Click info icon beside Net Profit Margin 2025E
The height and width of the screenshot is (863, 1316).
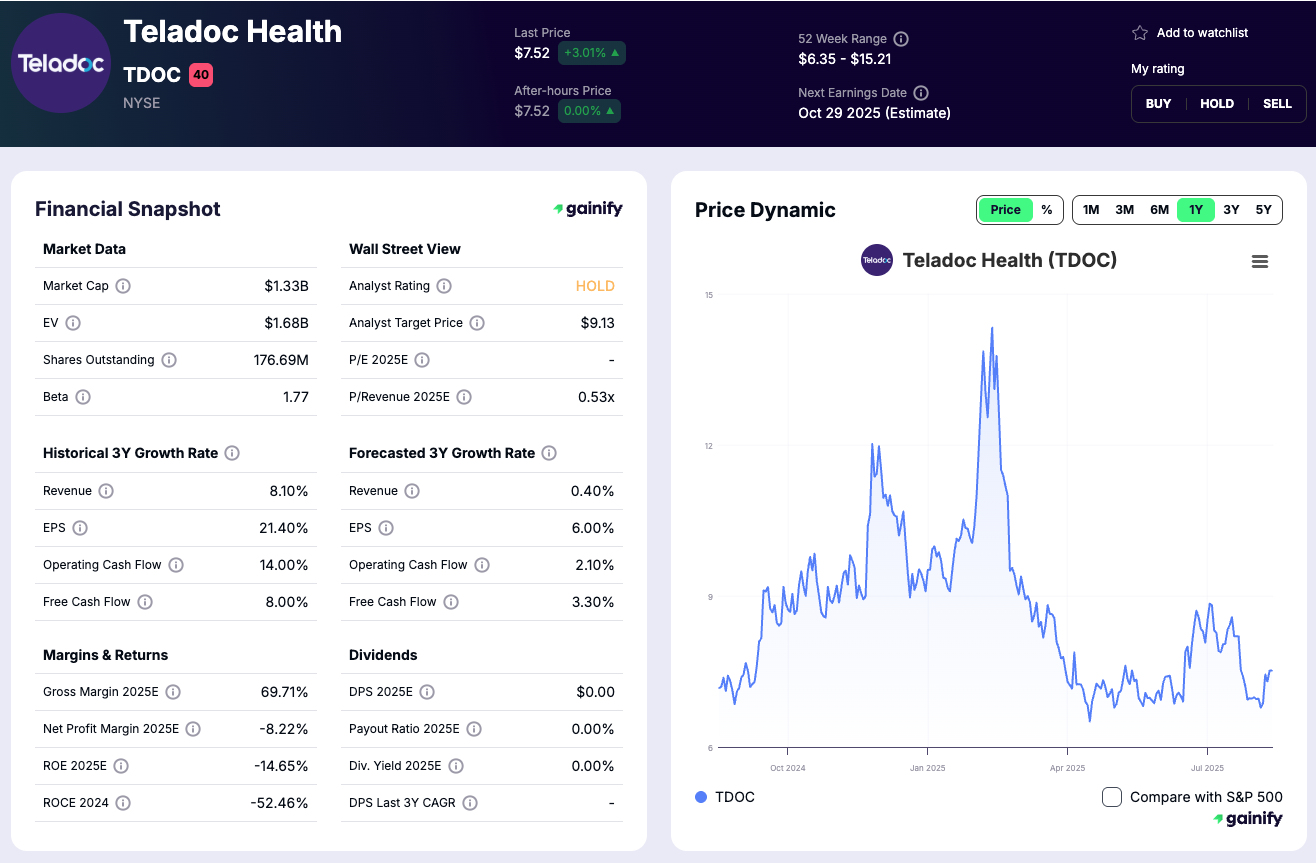[193, 729]
